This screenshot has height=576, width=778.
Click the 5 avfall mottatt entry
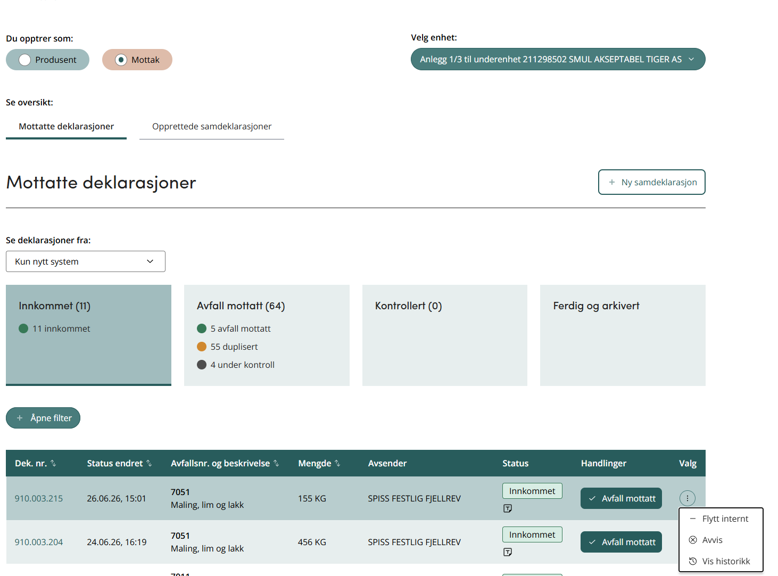click(234, 328)
